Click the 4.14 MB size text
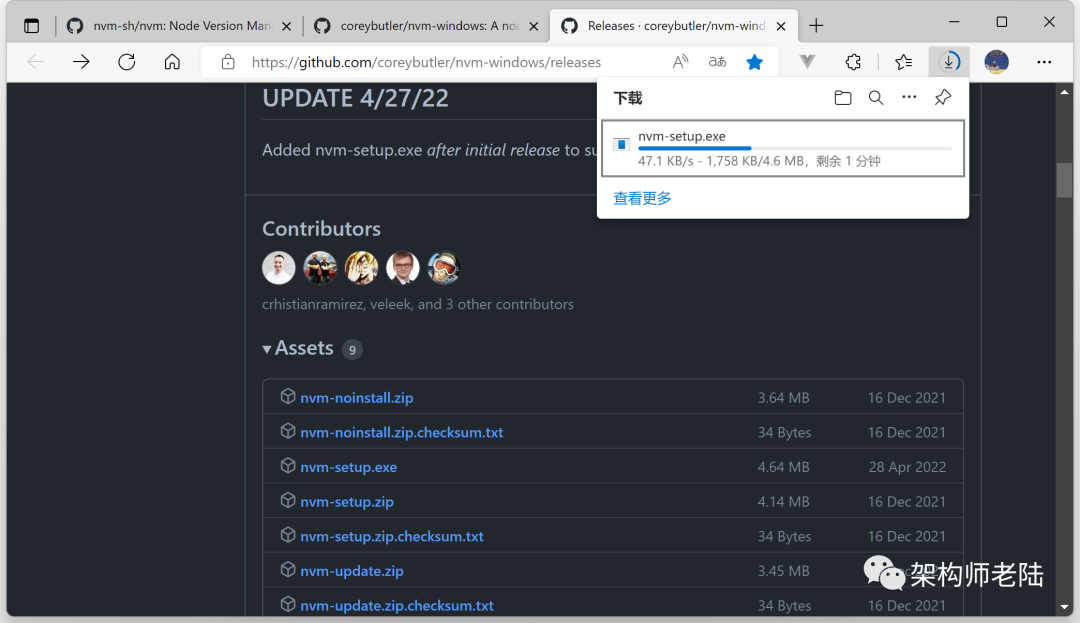1080x623 pixels. (783, 502)
